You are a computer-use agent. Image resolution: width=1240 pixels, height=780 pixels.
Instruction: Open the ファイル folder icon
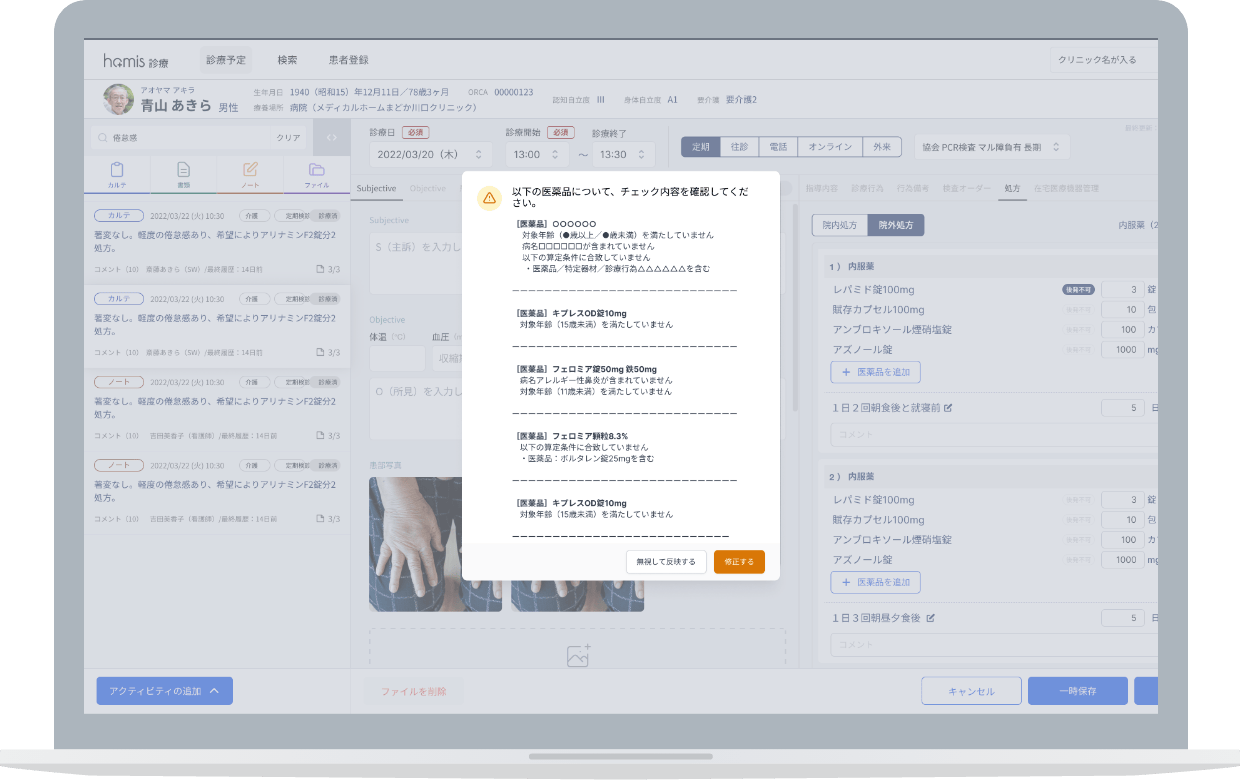(x=316, y=174)
